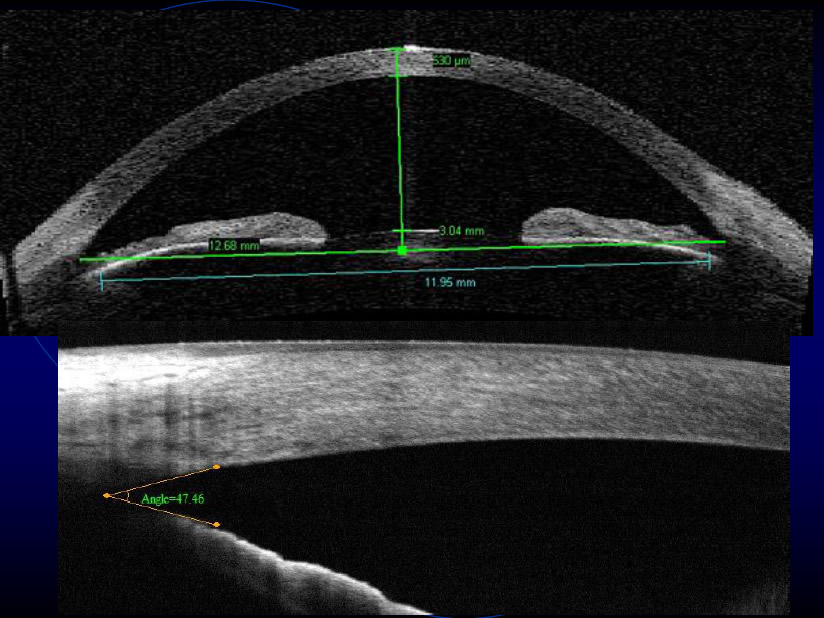Click the upper orange angle endpoint
The image size is (824, 618).
coord(217,467)
